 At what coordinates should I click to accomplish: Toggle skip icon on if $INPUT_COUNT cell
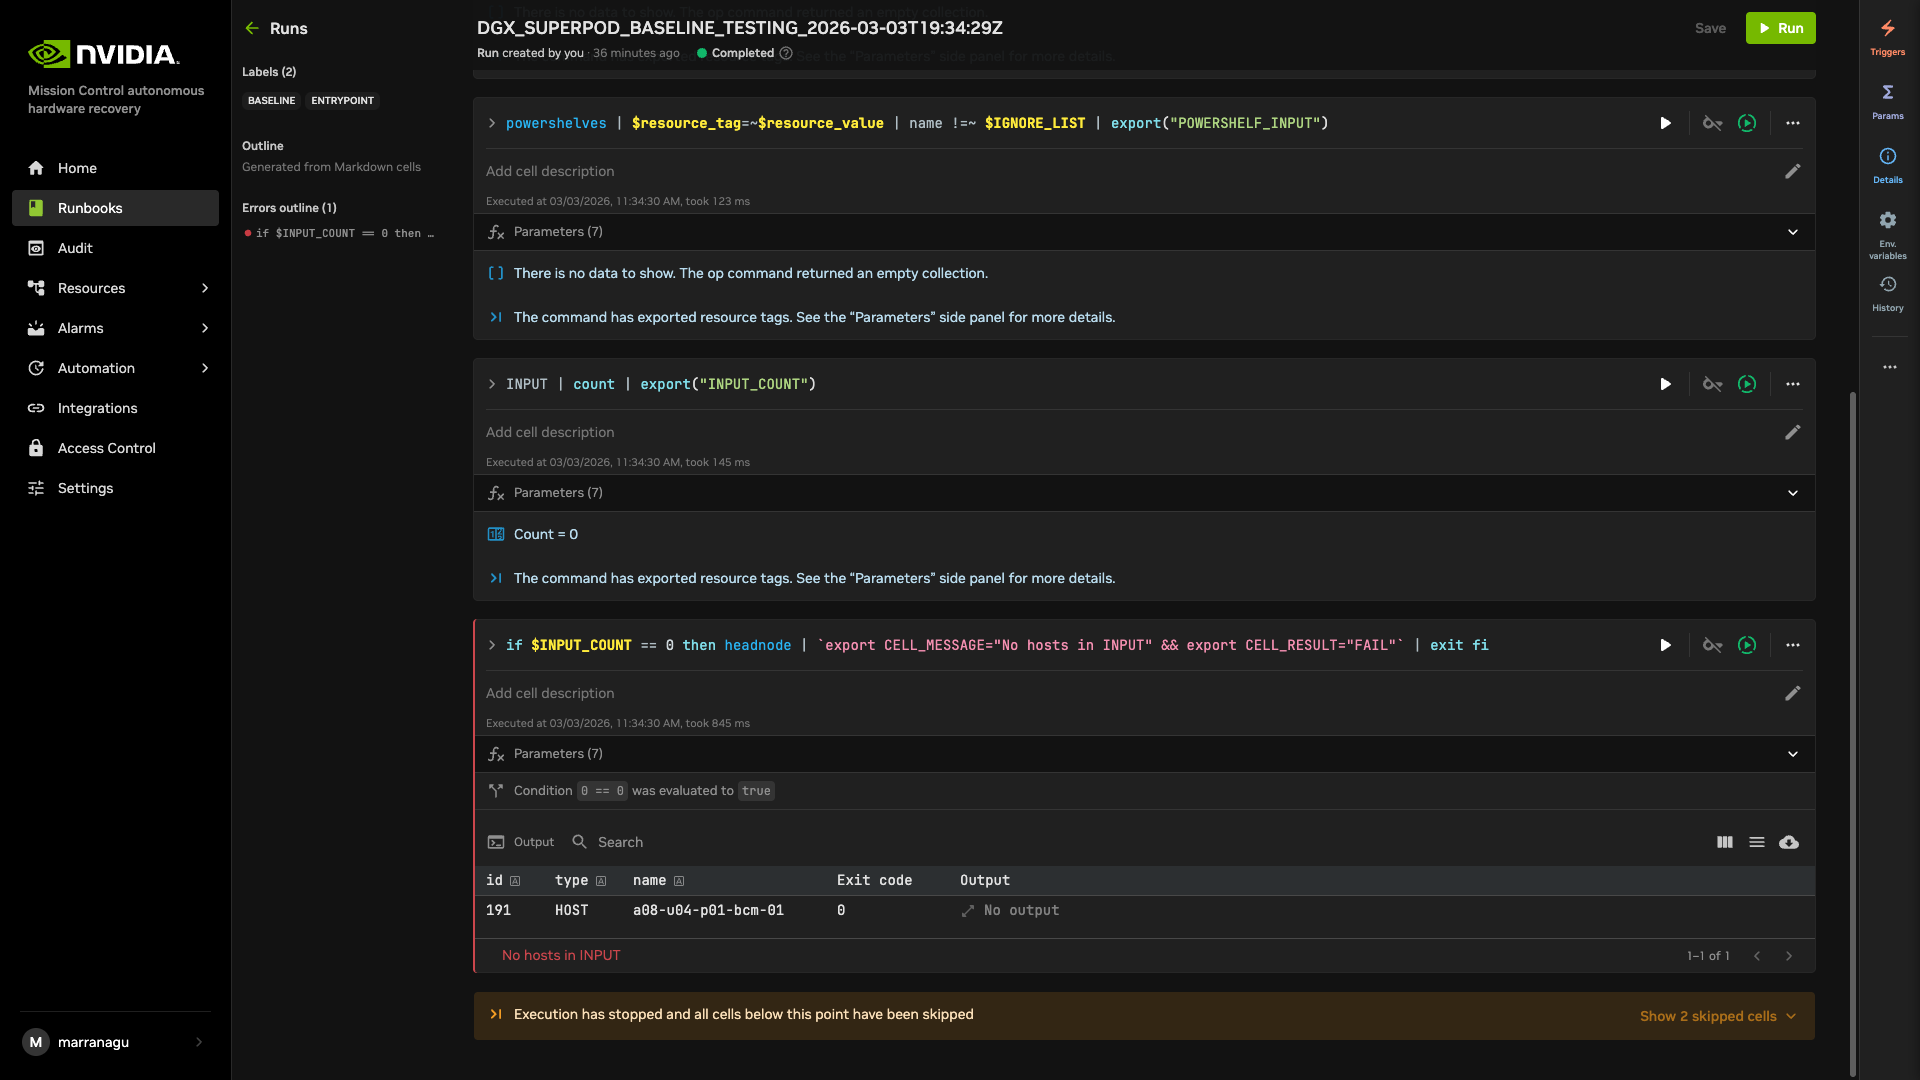(1713, 645)
